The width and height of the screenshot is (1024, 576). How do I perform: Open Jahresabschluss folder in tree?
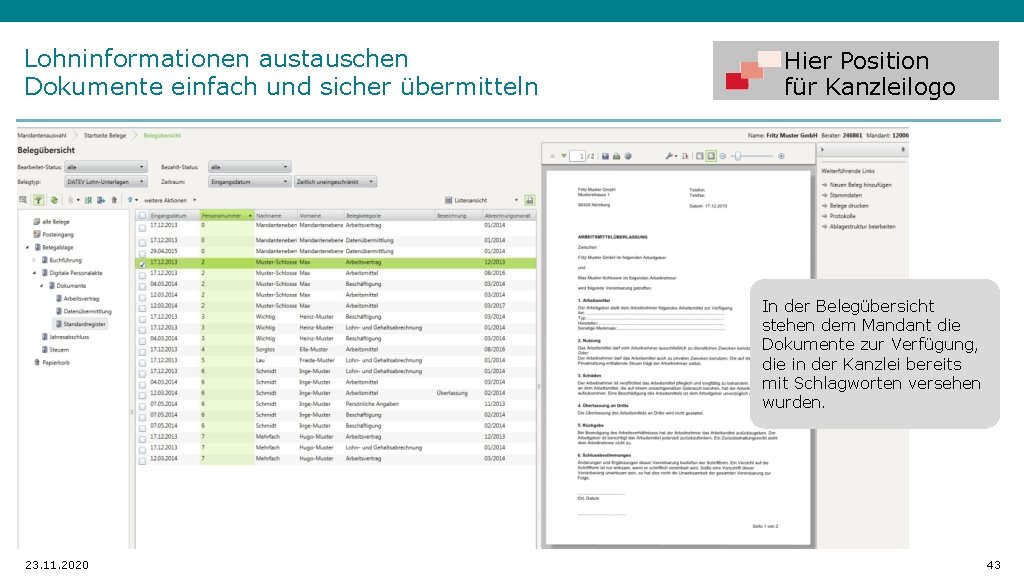(65, 337)
